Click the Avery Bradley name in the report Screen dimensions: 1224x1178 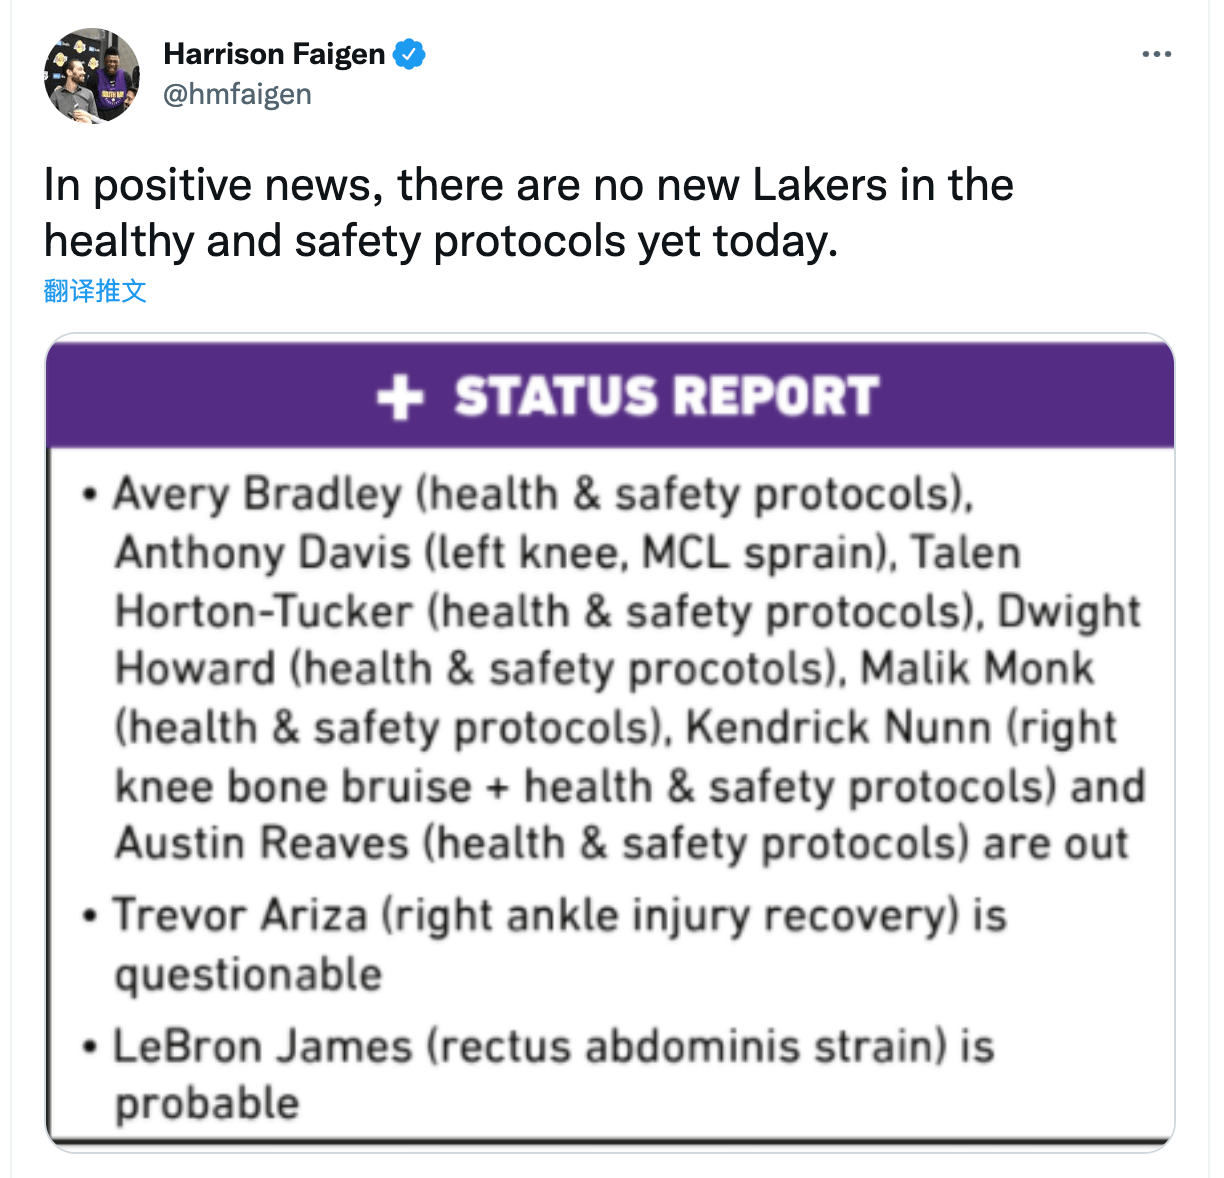click(257, 495)
